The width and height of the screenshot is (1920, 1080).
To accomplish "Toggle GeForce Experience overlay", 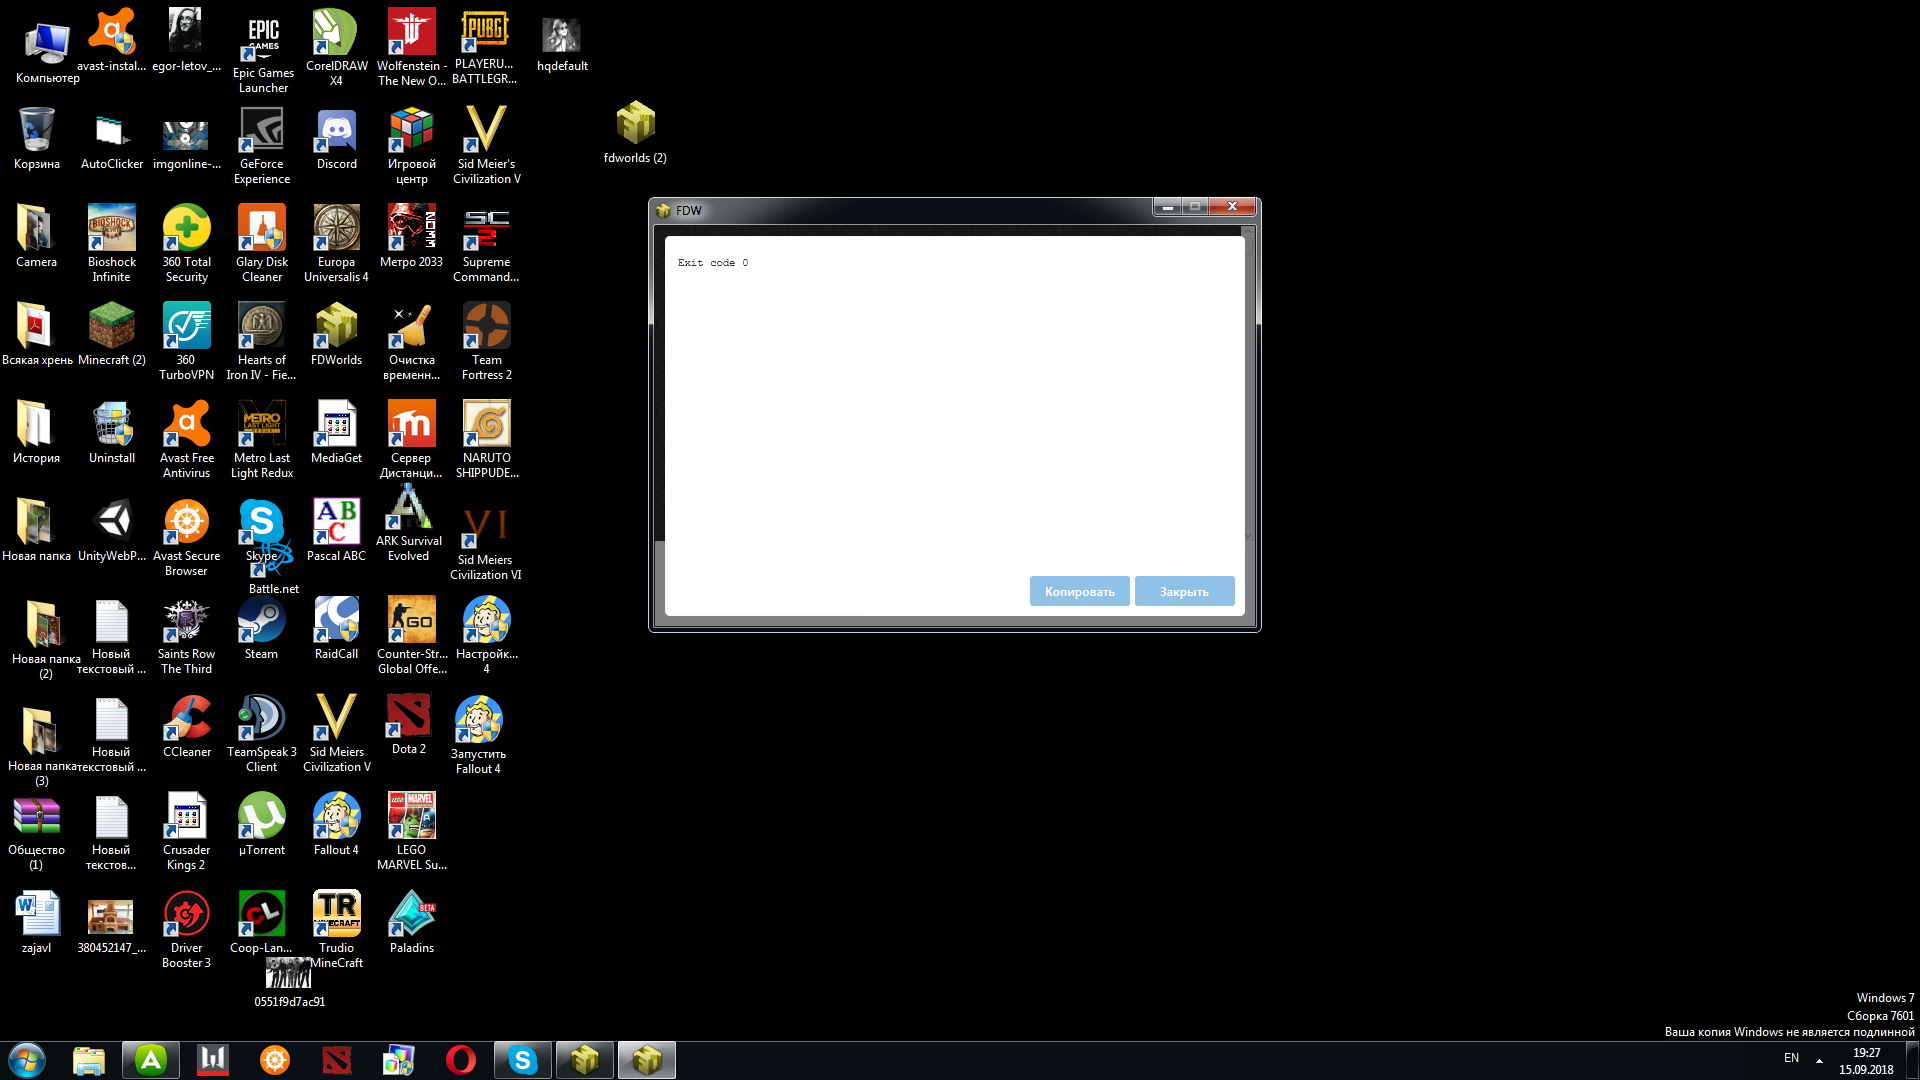I will pos(261,131).
